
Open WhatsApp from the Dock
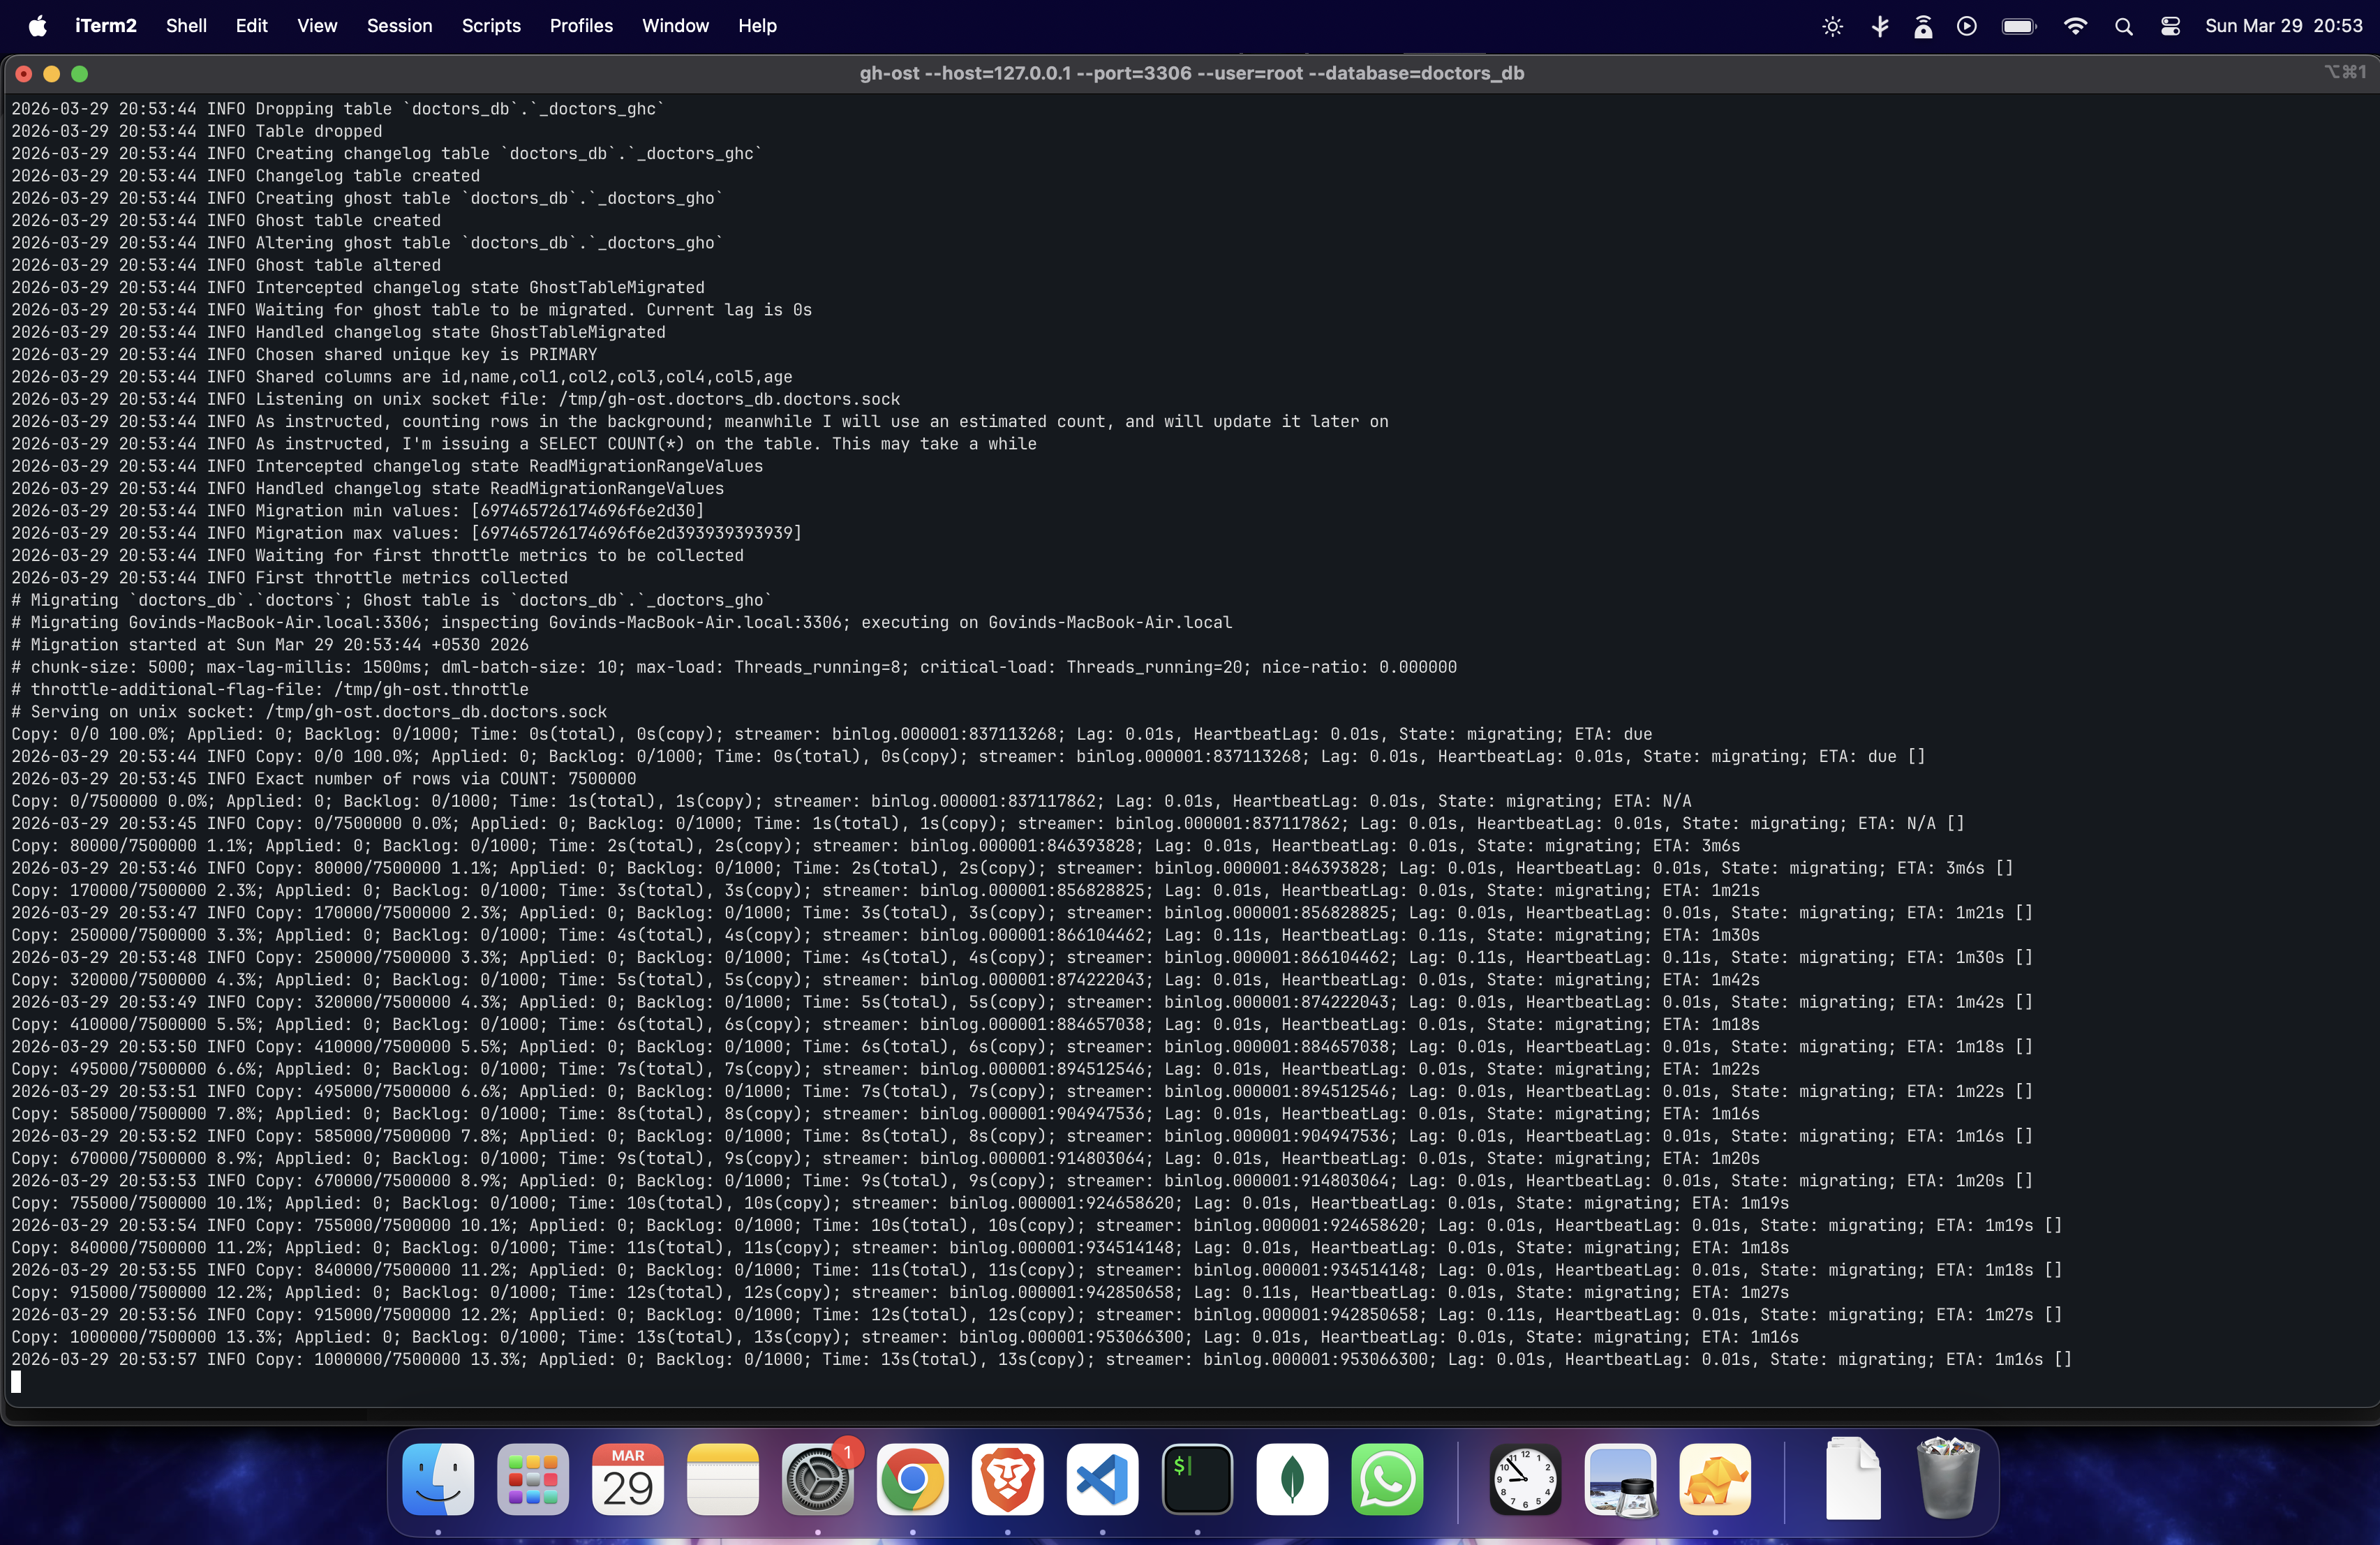point(1387,1479)
